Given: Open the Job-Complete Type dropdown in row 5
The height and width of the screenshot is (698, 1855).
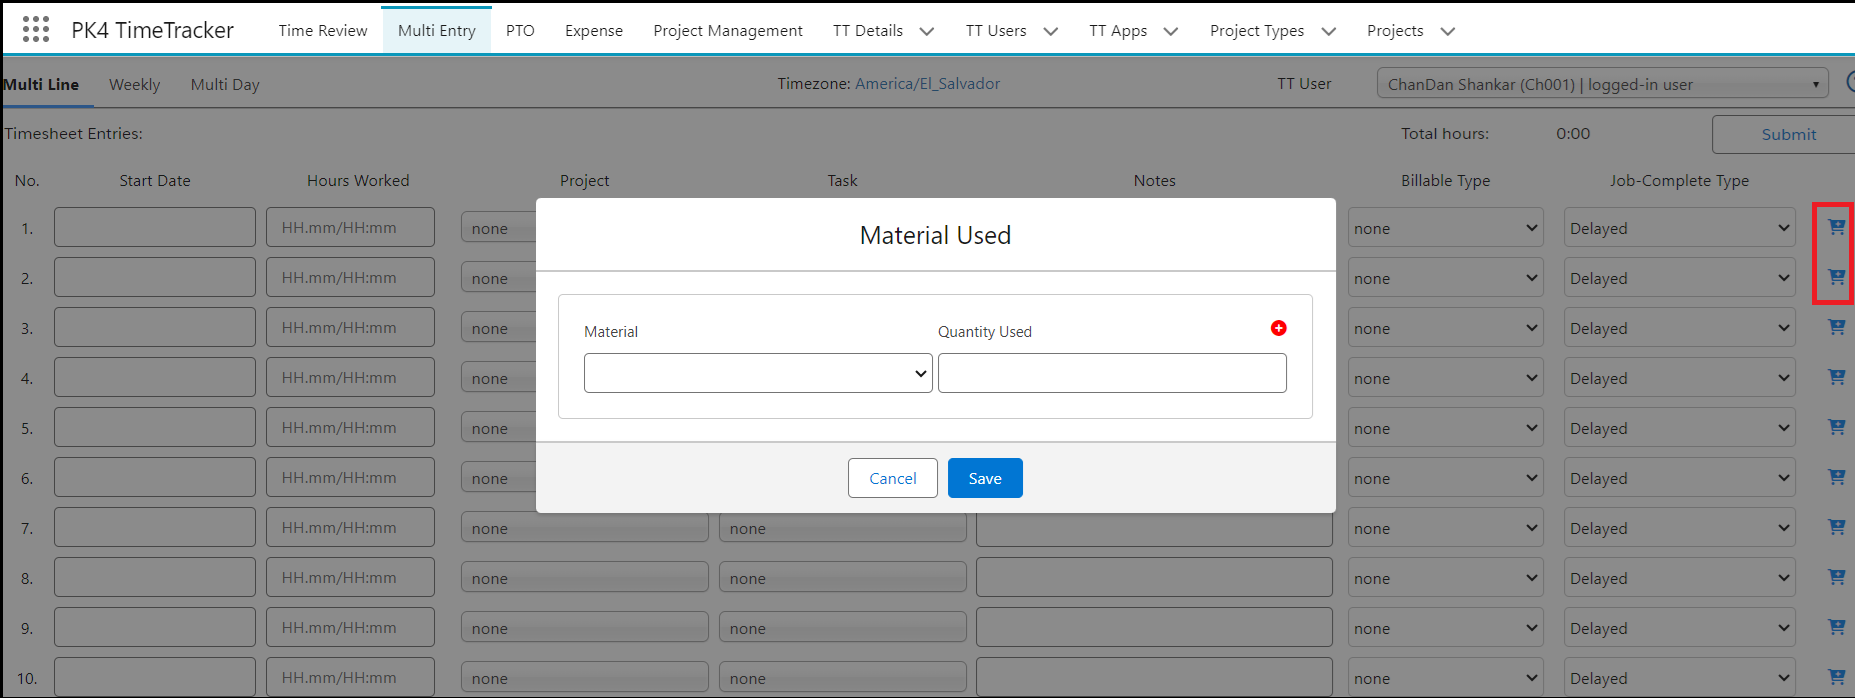Looking at the screenshot, I should tap(1679, 428).
